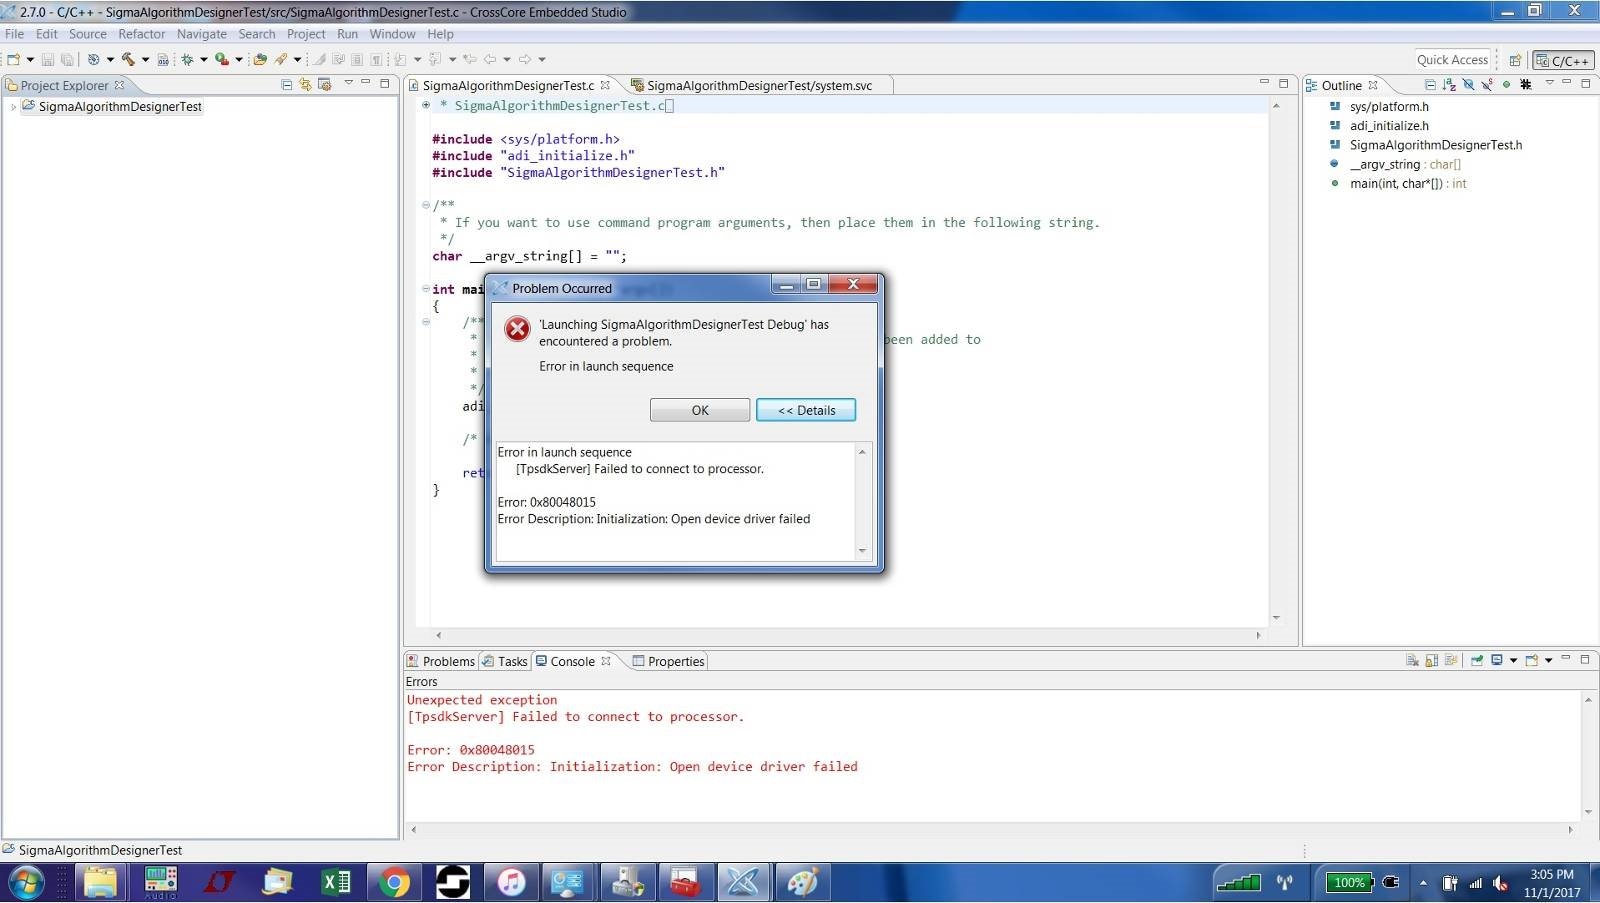Open the Open Console dropdown arrow
1600x903 pixels.
pyautogui.click(x=1548, y=660)
